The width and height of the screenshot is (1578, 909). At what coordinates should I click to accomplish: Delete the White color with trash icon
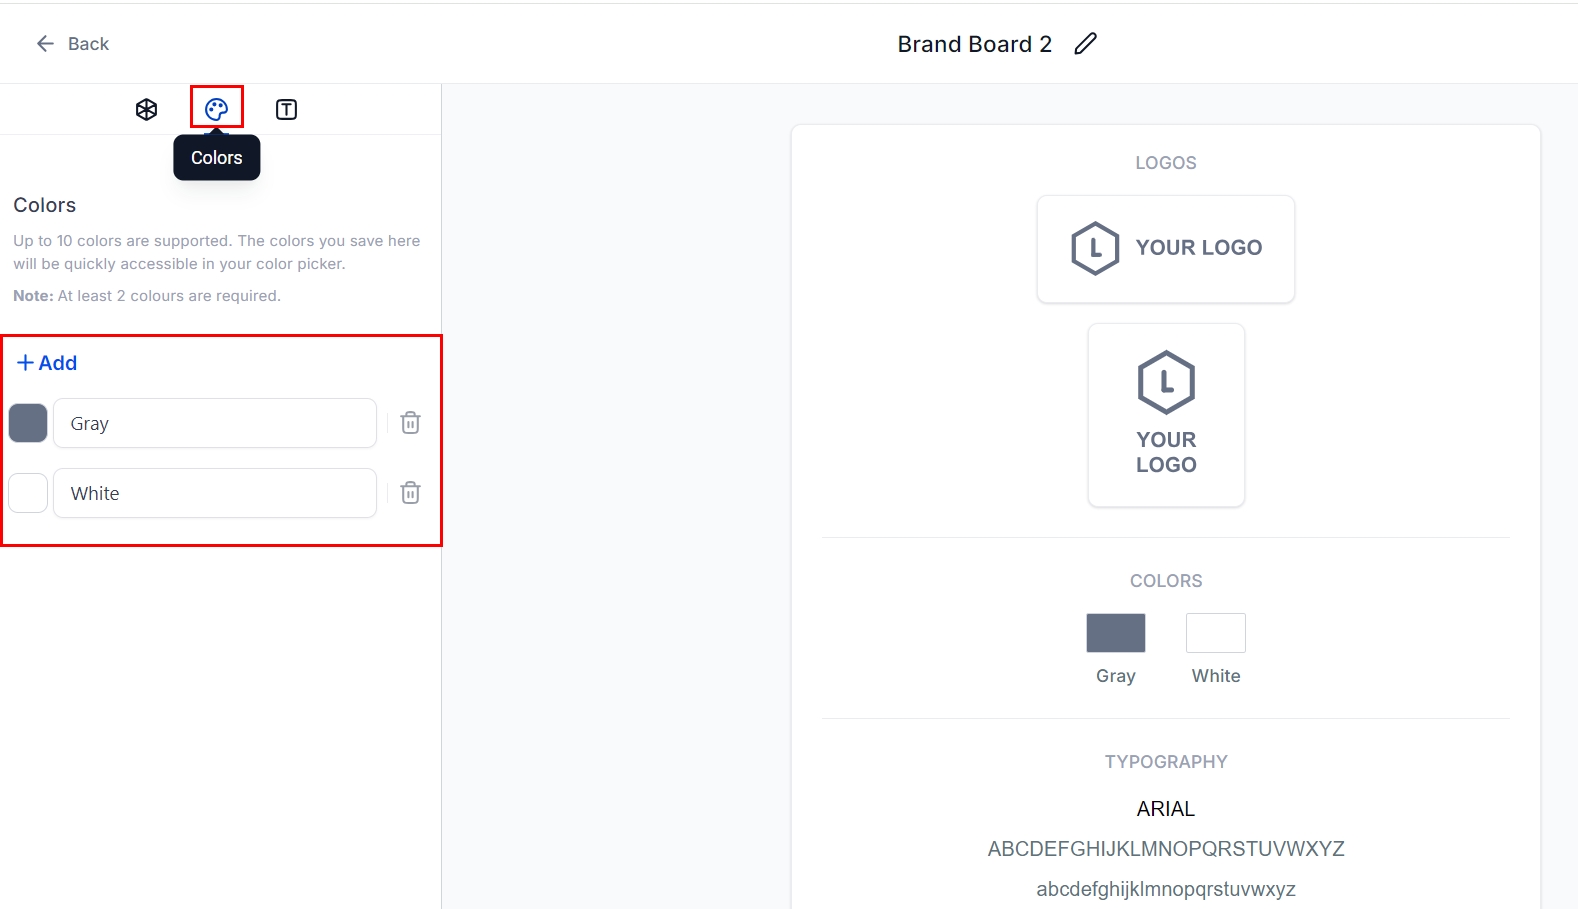(x=410, y=493)
